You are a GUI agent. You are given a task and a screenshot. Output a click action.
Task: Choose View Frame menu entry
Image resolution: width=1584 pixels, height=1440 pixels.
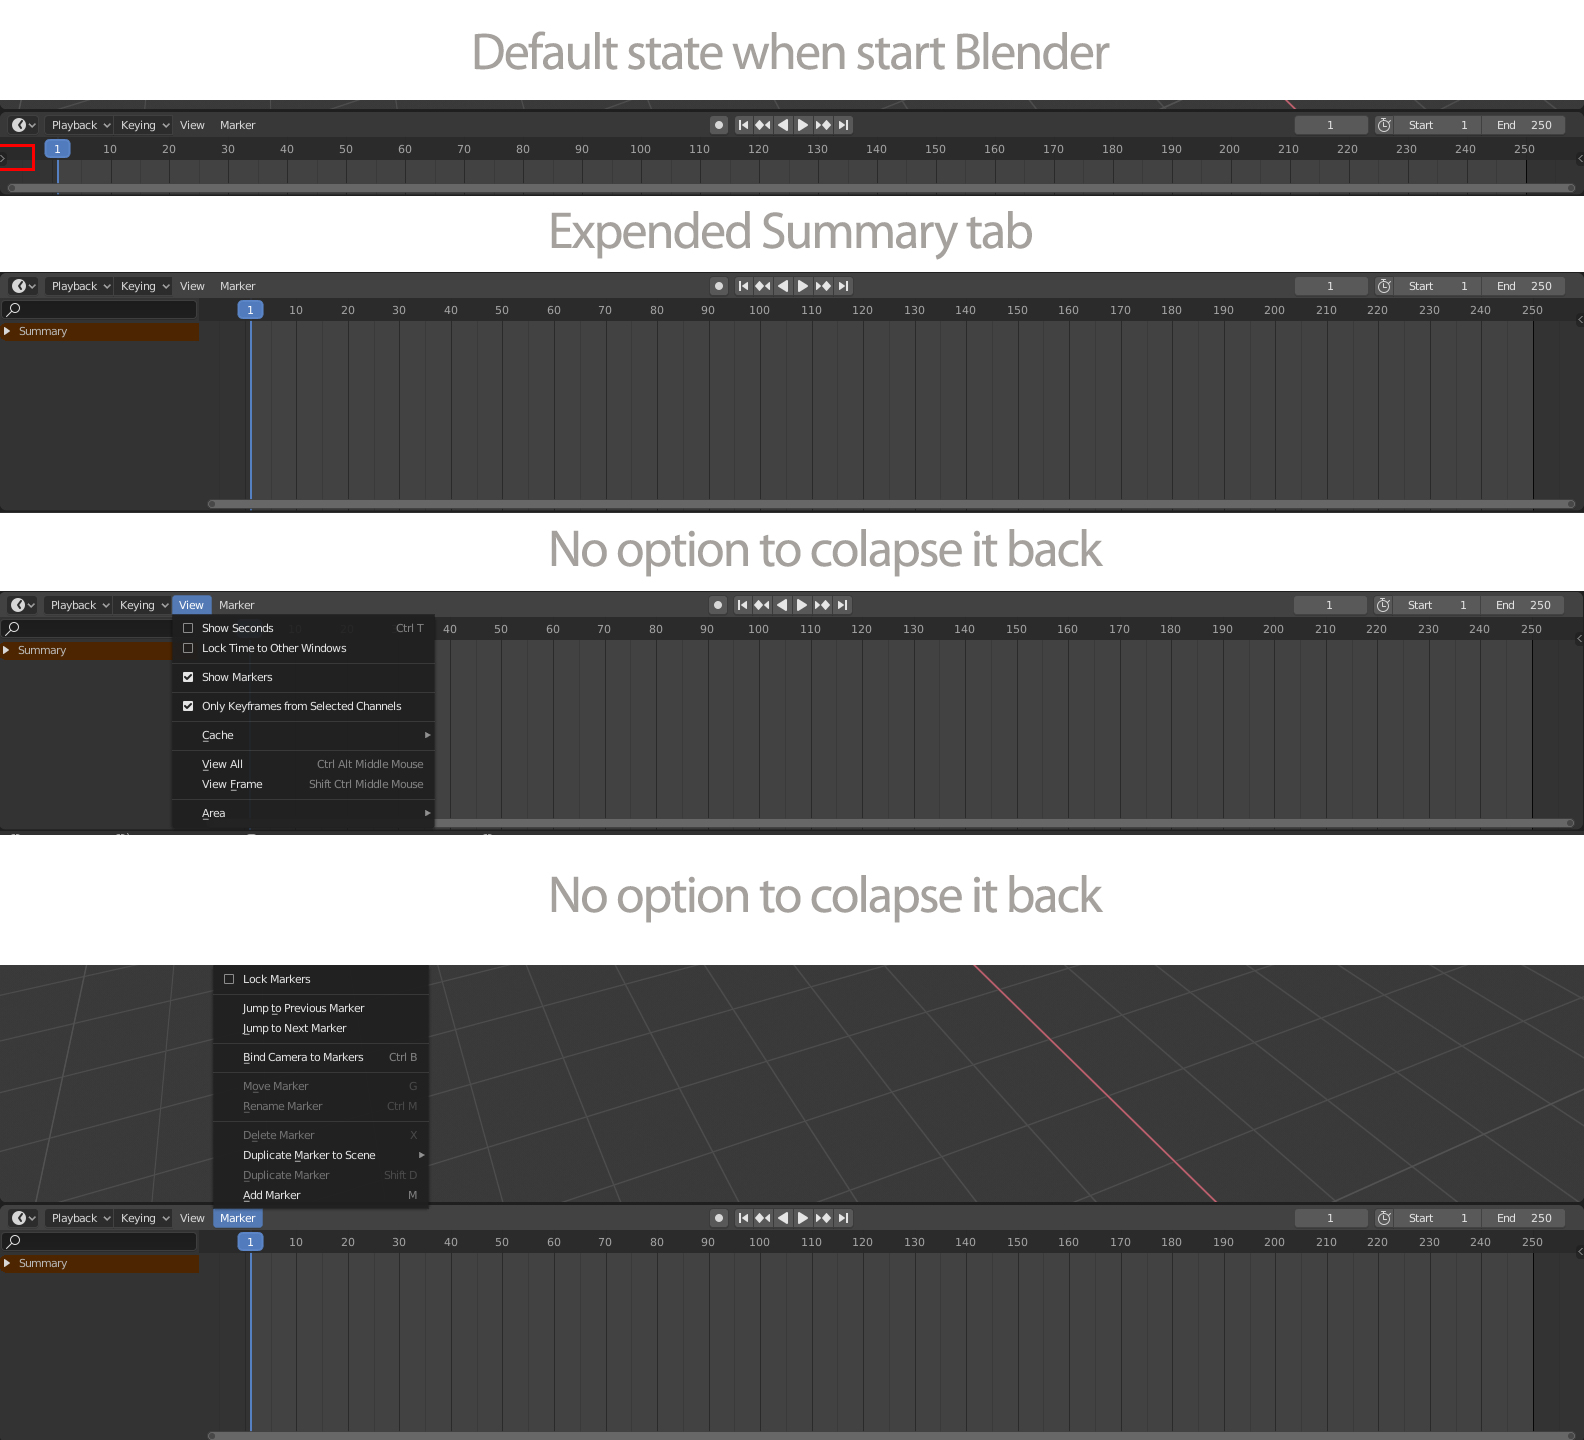click(x=304, y=784)
